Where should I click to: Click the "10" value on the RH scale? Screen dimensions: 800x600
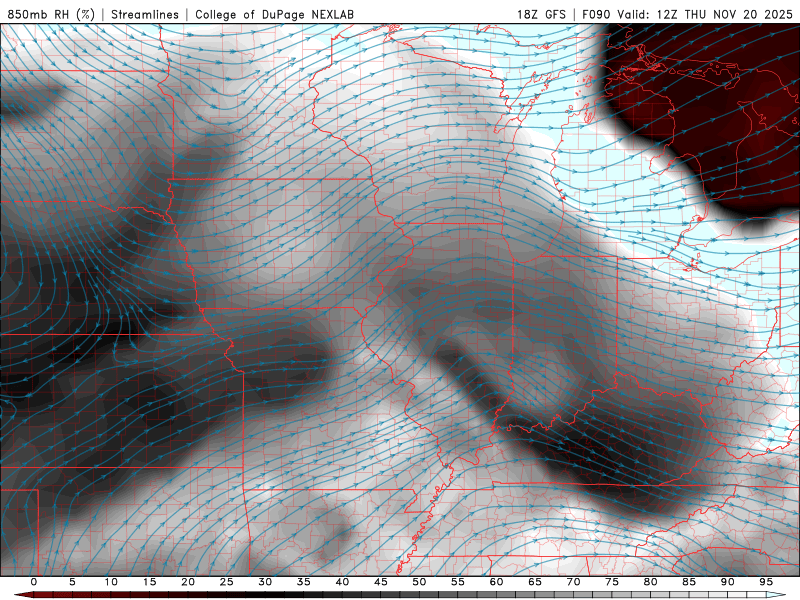coord(111,582)
